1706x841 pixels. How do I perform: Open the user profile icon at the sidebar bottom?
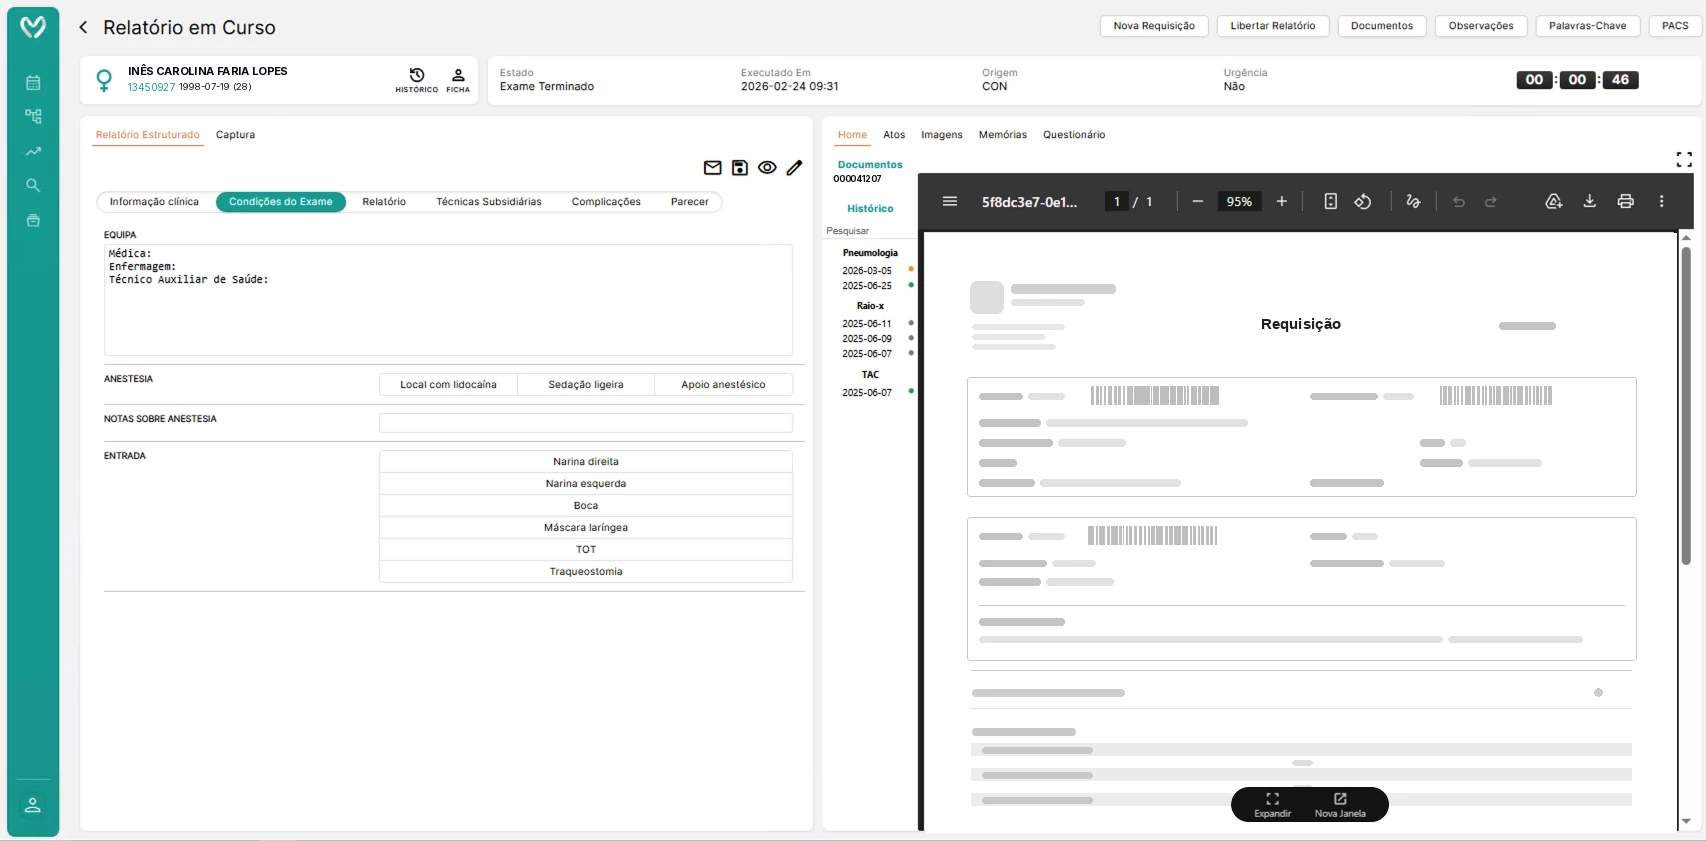[33, 805]
